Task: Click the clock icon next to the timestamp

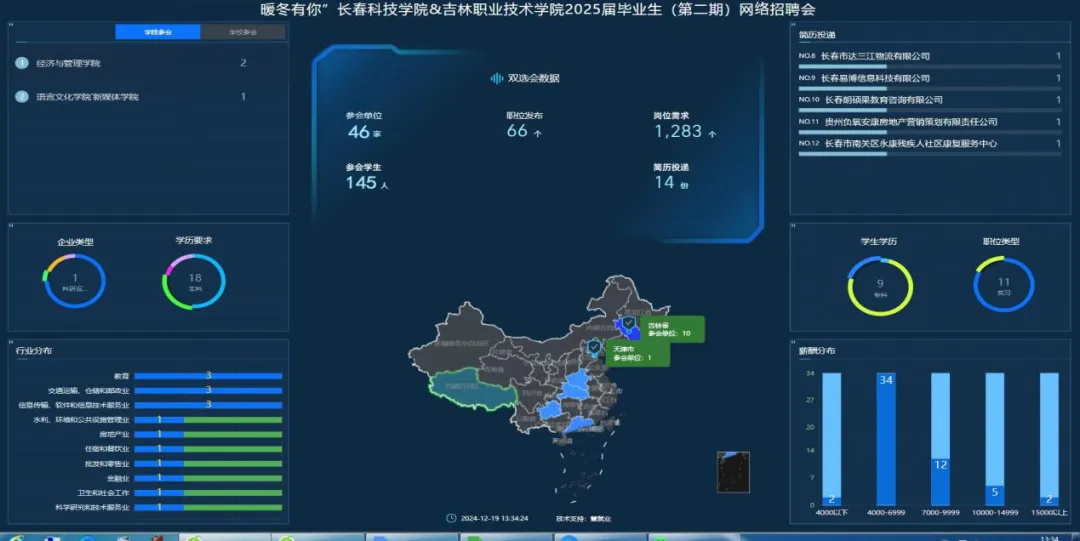Action: [452, 518]
